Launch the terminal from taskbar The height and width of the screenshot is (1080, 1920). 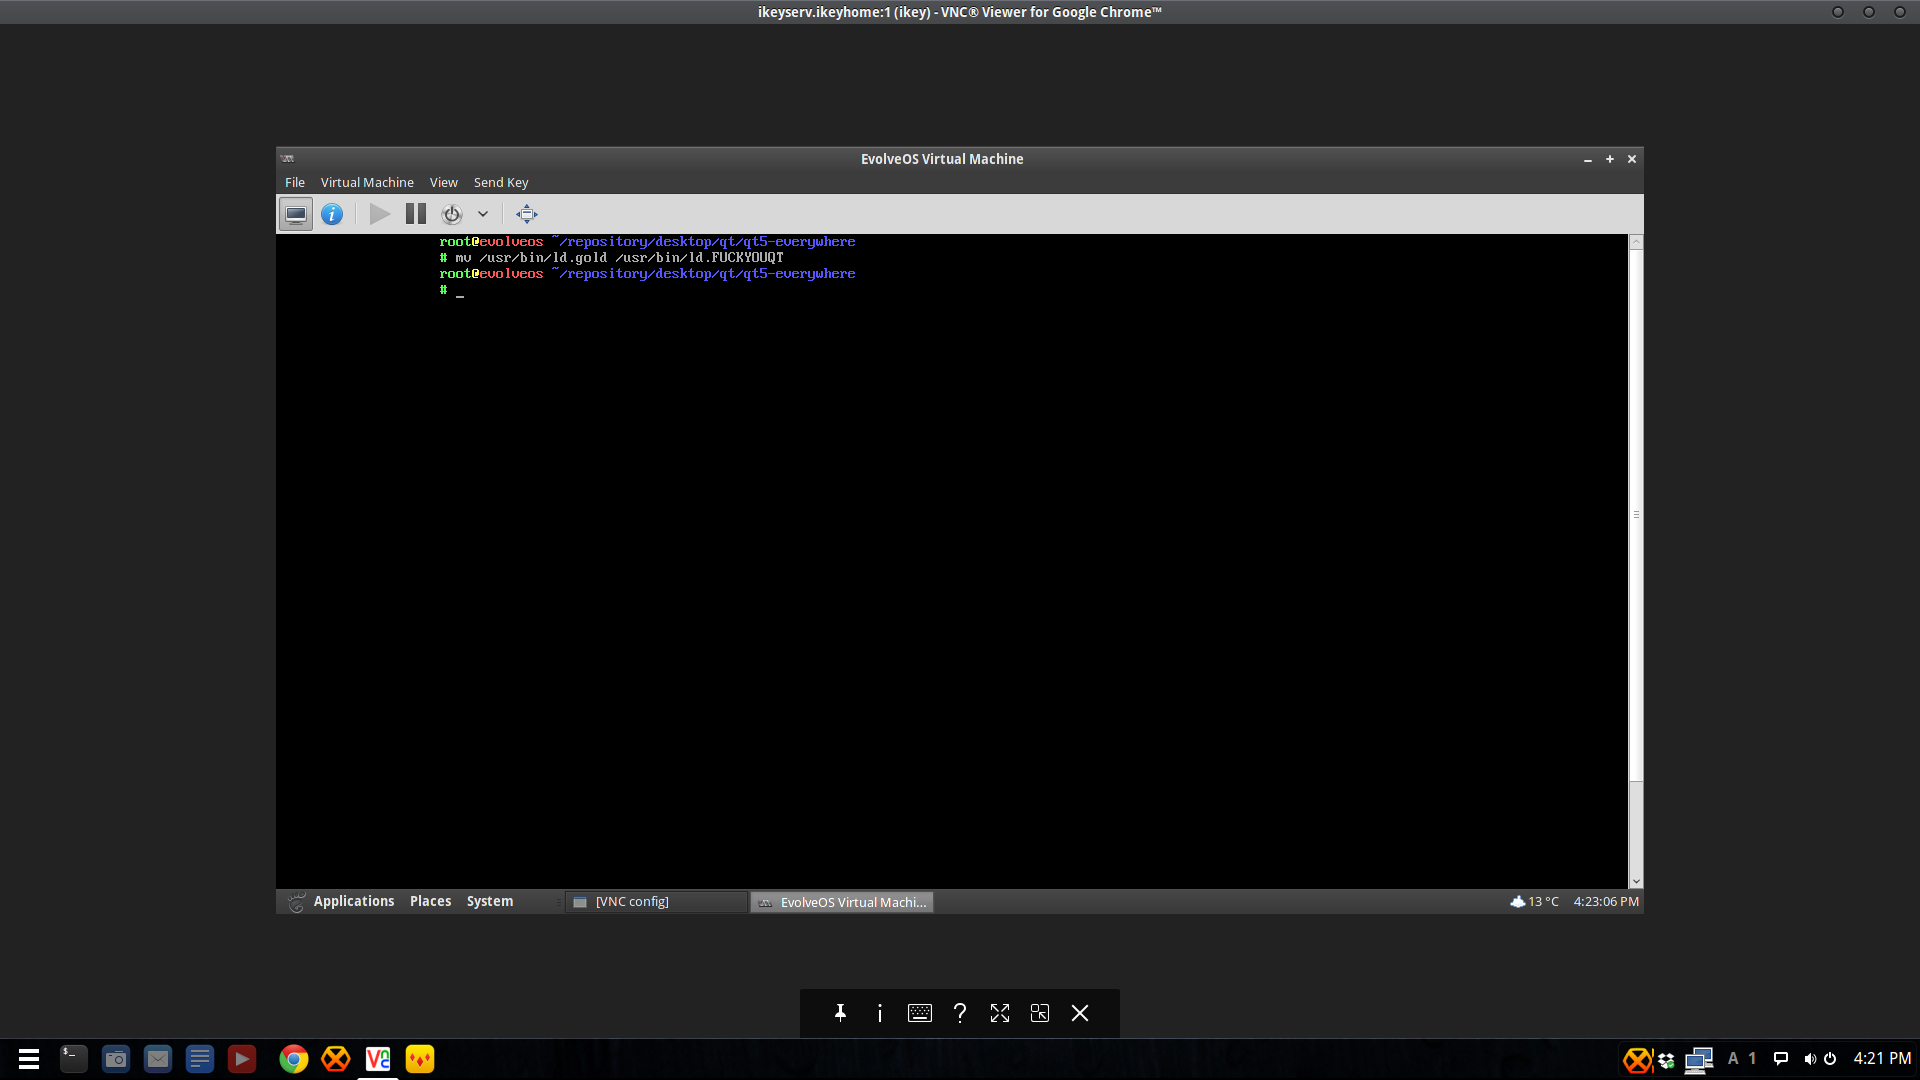coord(74,1059)
